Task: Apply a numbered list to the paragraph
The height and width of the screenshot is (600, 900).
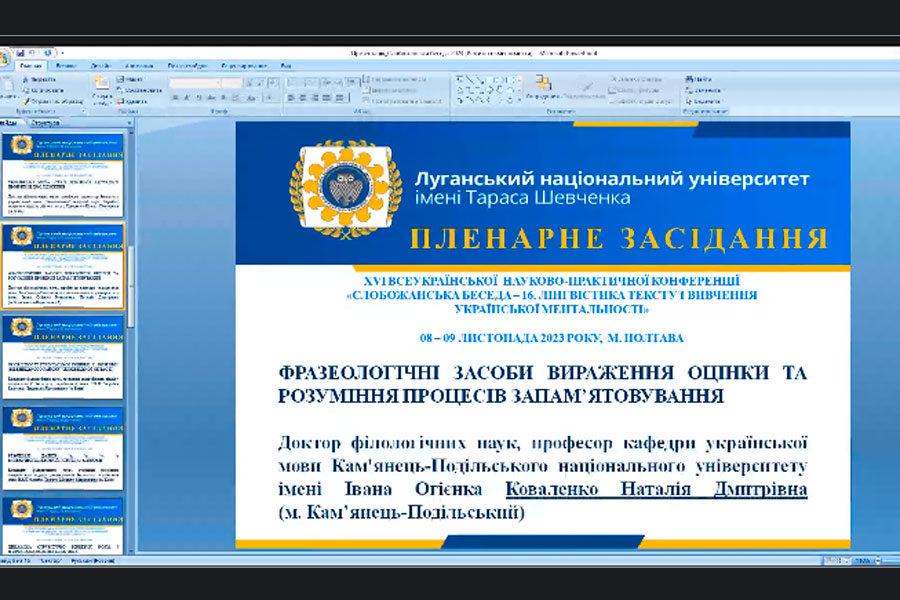Action: [x=311, y=83]
